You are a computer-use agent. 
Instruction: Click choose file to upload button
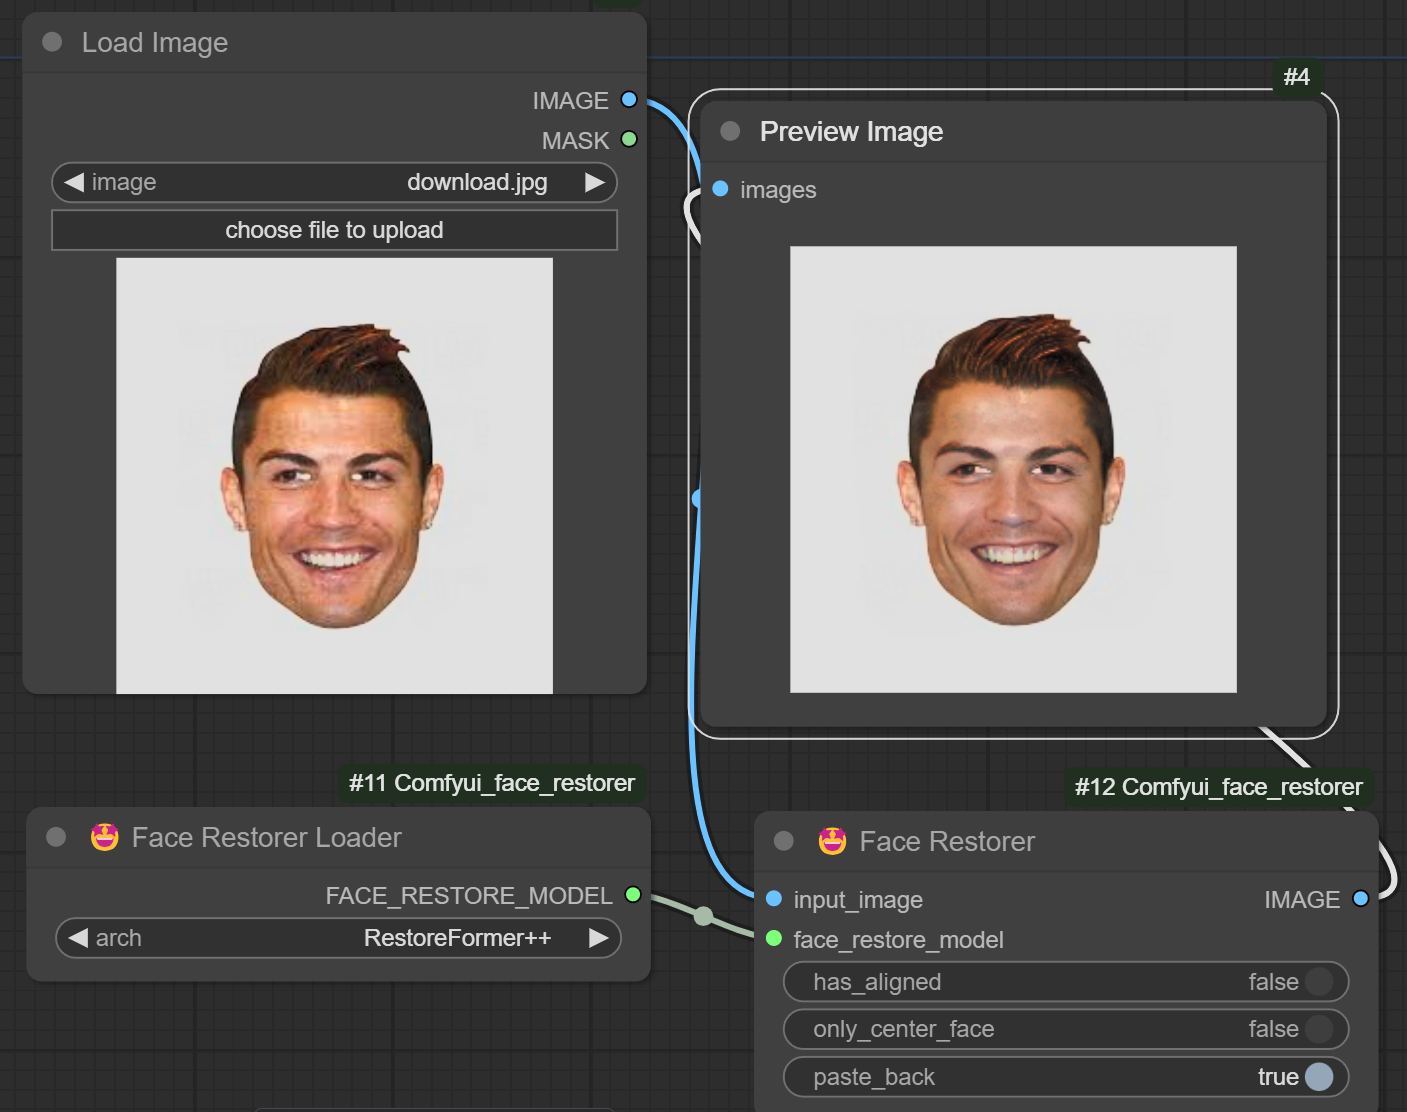click(x=334, y=230)
